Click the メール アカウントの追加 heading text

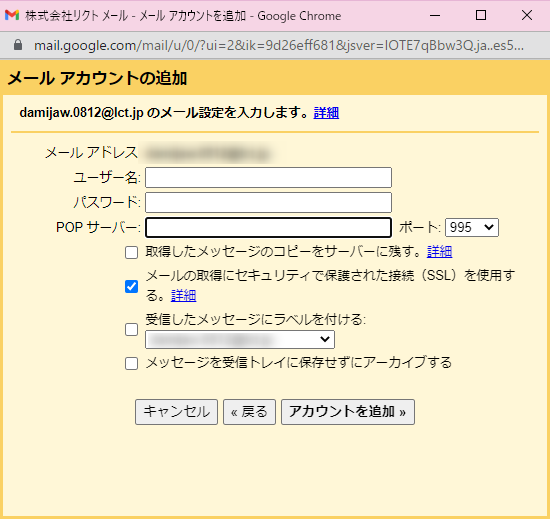pyautogui.click(x=97, y=78)
